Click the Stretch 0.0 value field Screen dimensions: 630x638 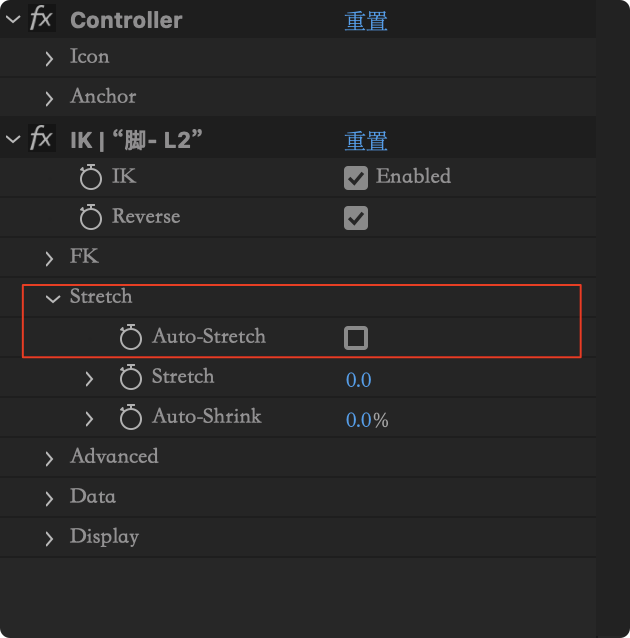pyautogui.click(x=358, y=380)
